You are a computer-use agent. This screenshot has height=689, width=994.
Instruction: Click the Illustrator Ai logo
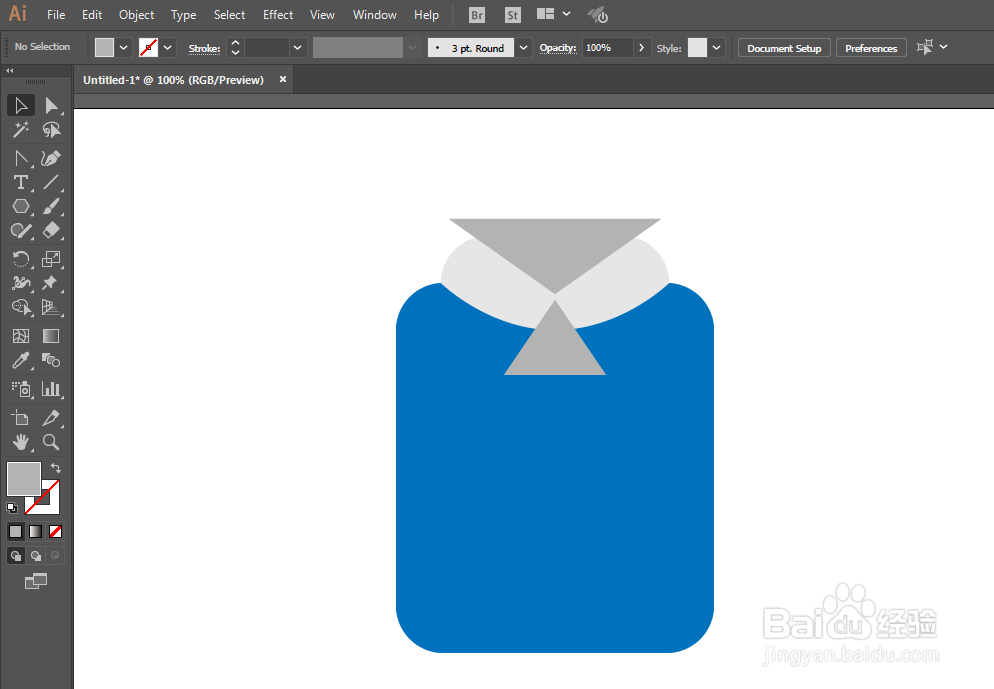click(x=18, y=13)
